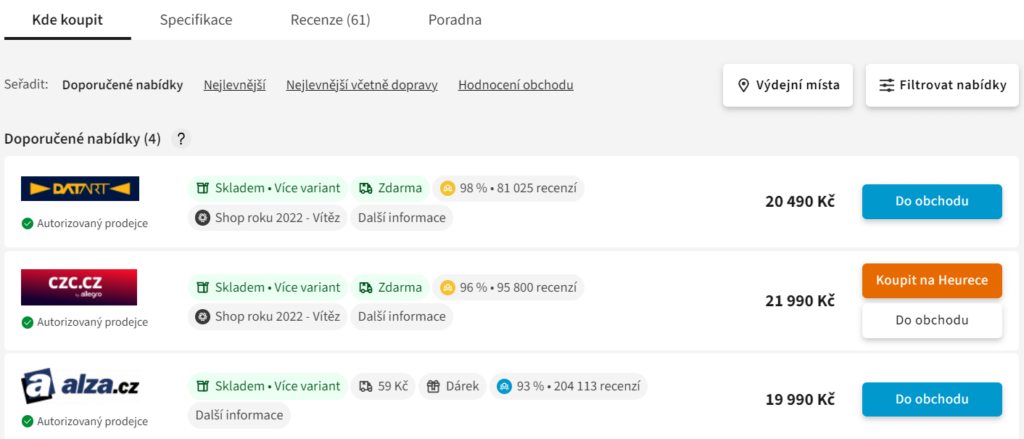
Task: Click Datart's Zdarma delivery chip
Action: pyautogui.click(x=390, y=189)
